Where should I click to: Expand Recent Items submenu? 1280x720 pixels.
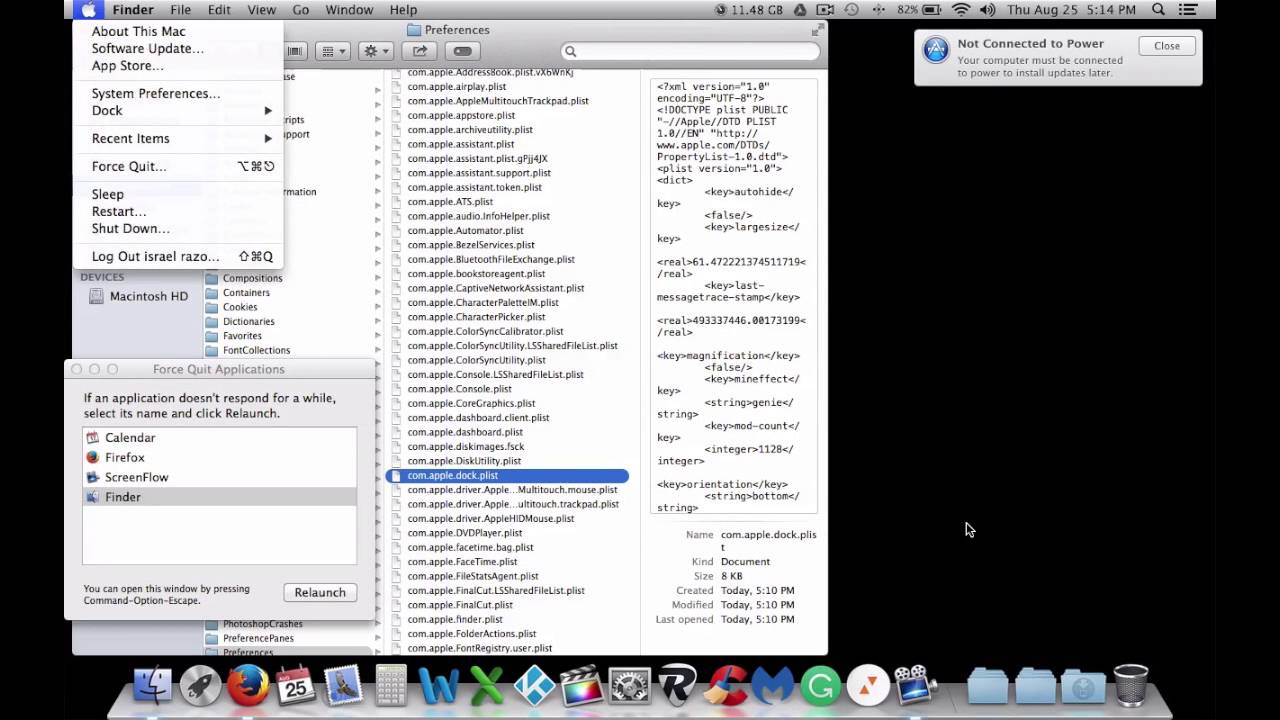coord(178,138)
